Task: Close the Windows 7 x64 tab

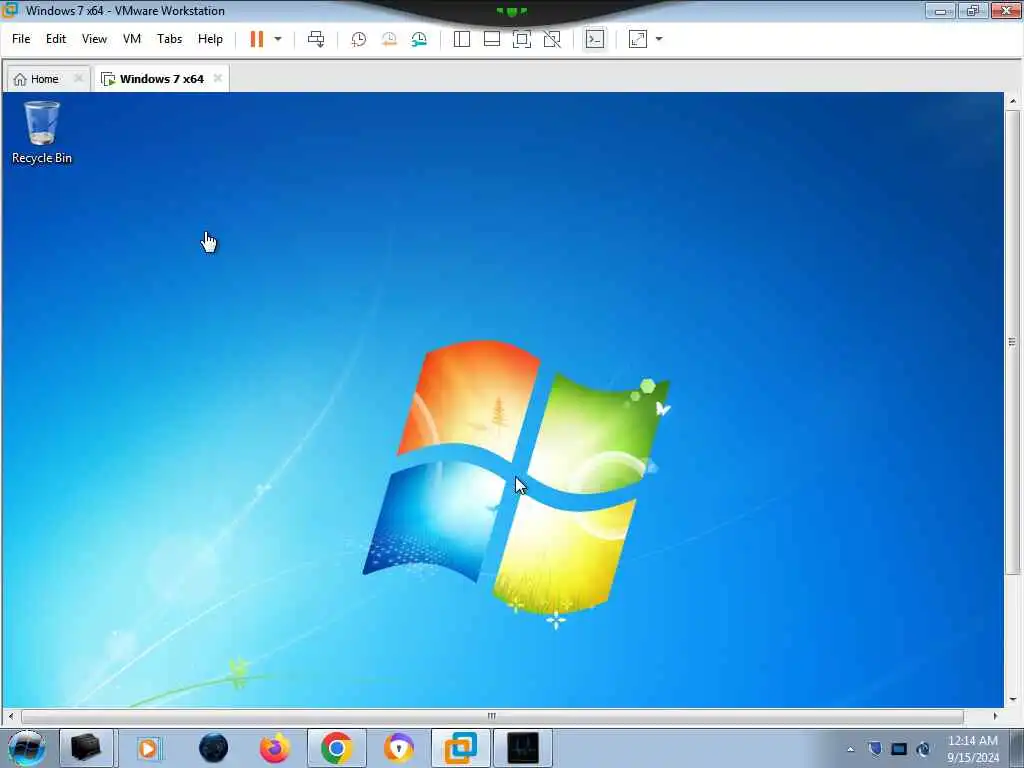Action: click(217, 78)
